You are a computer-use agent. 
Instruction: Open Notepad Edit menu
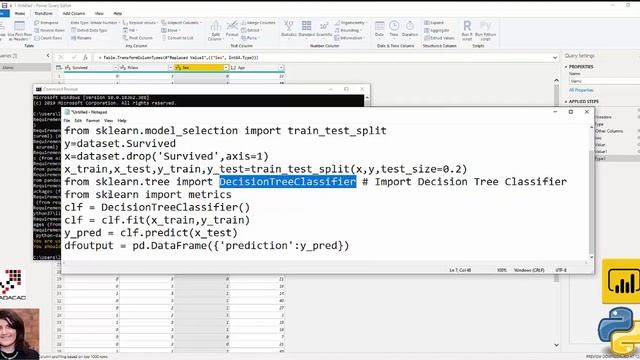pos(78,121)
